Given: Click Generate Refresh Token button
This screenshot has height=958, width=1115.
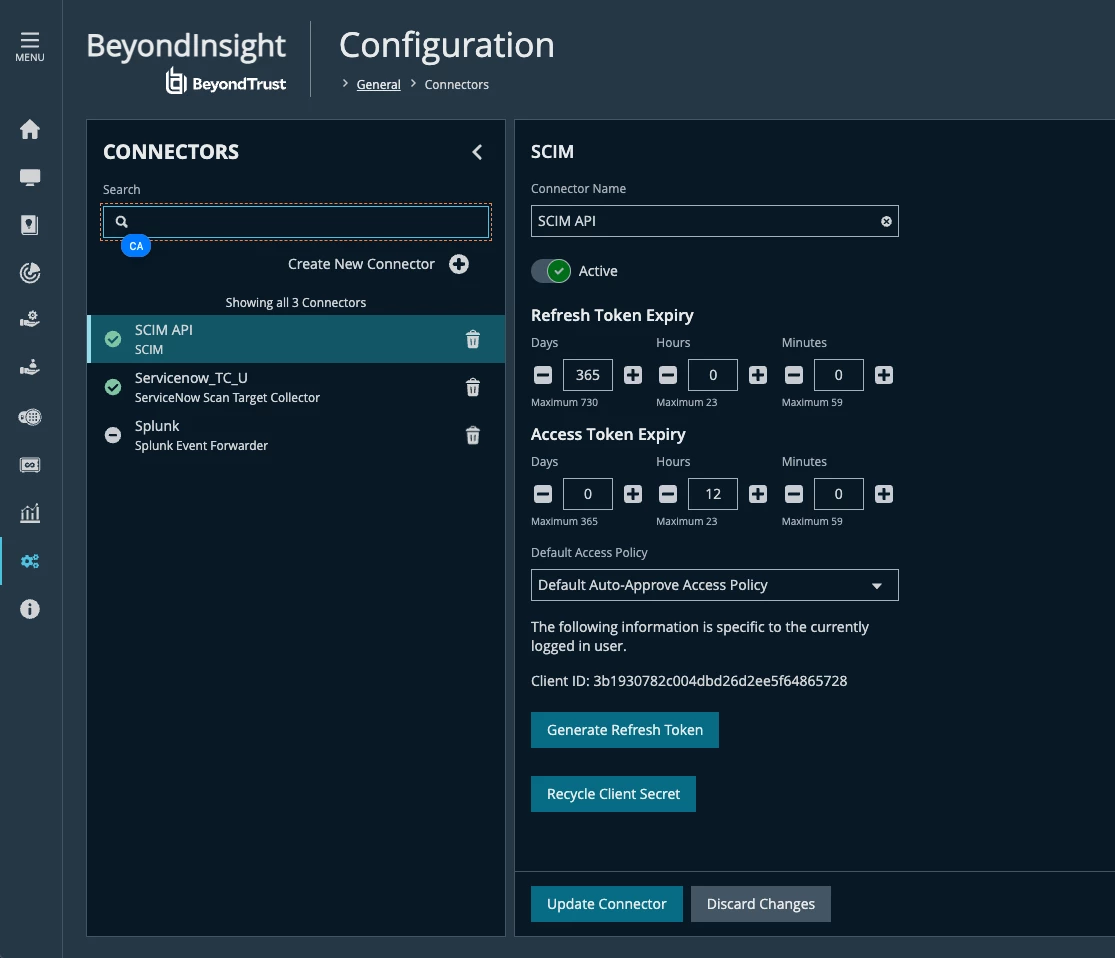Looking at the screenshot, I should point(624,730).
